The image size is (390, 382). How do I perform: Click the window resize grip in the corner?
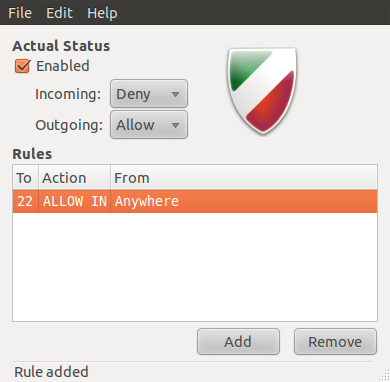[384, 376]
